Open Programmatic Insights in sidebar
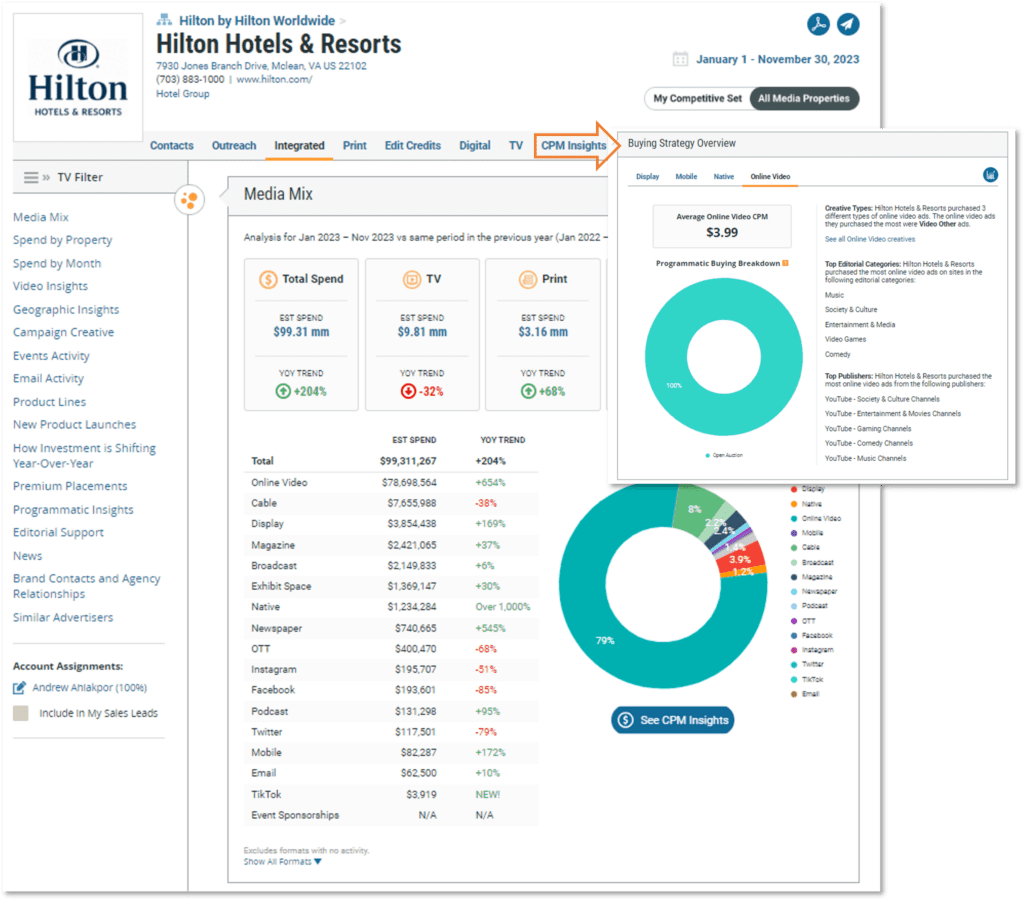1024x900 pixels. point(73,509)
